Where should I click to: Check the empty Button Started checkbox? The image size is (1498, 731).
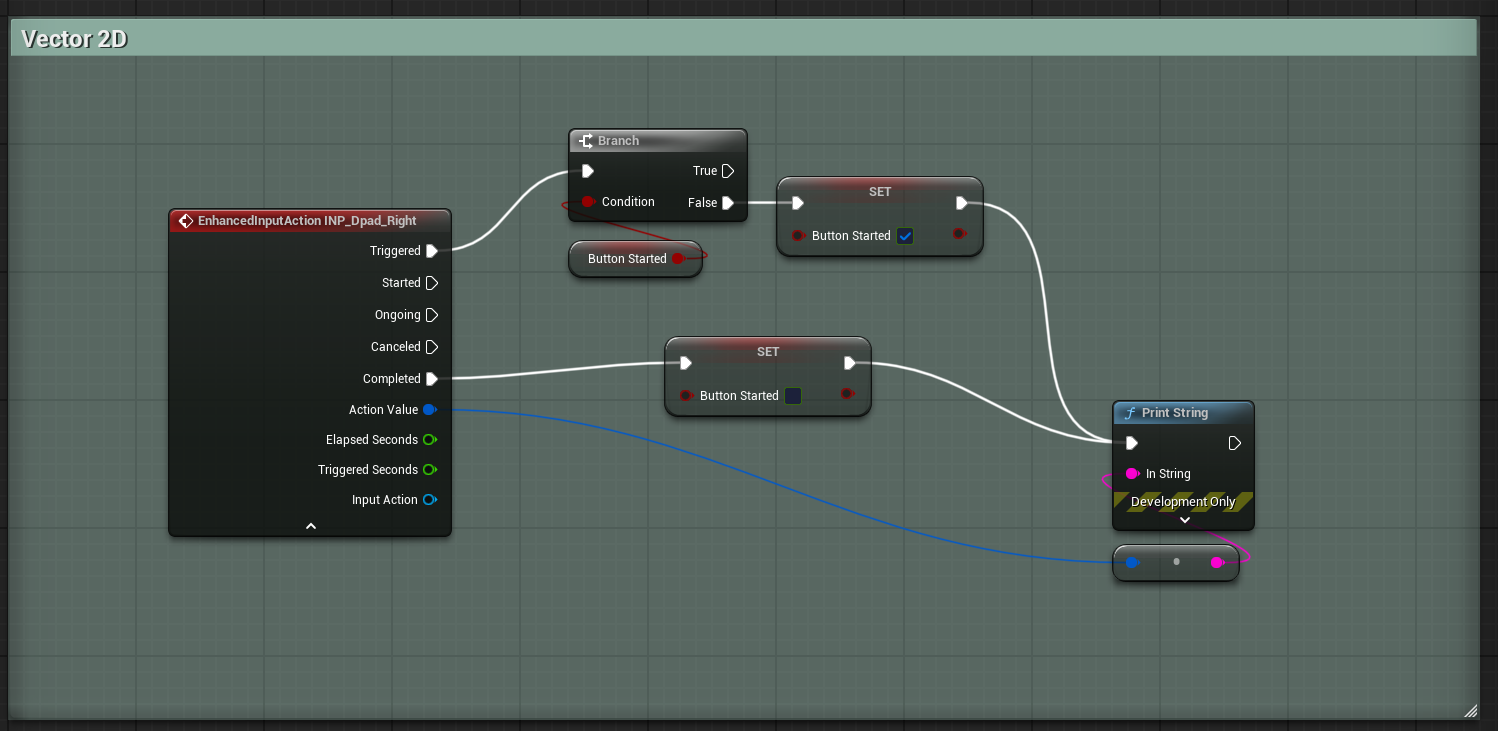[x=793, y=396]
